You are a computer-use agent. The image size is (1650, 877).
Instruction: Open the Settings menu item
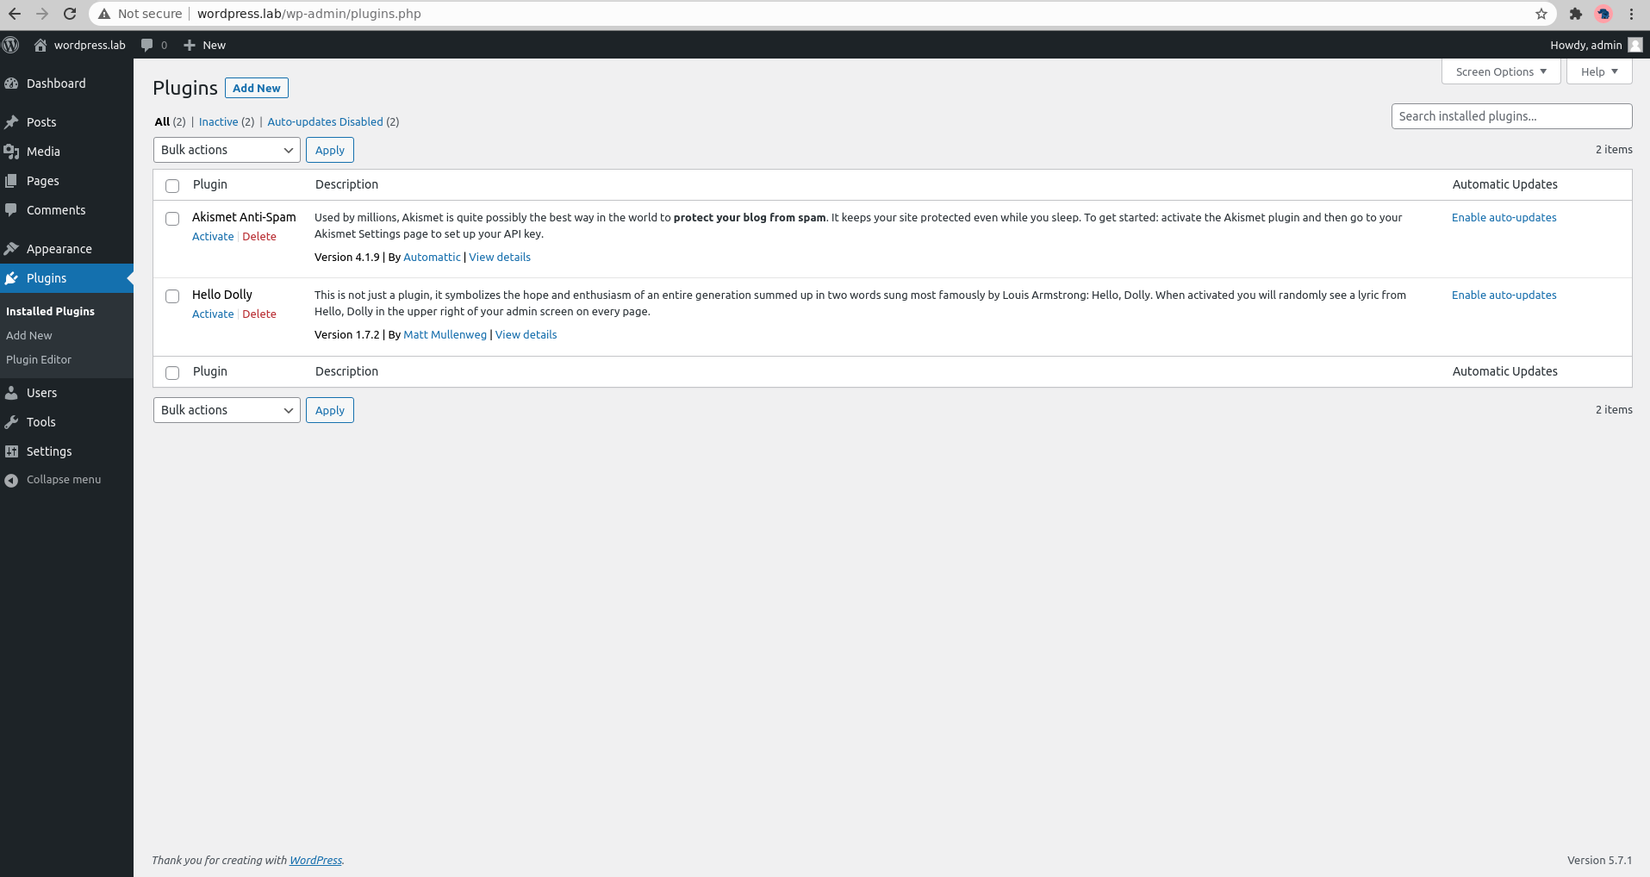coord(67,451)
